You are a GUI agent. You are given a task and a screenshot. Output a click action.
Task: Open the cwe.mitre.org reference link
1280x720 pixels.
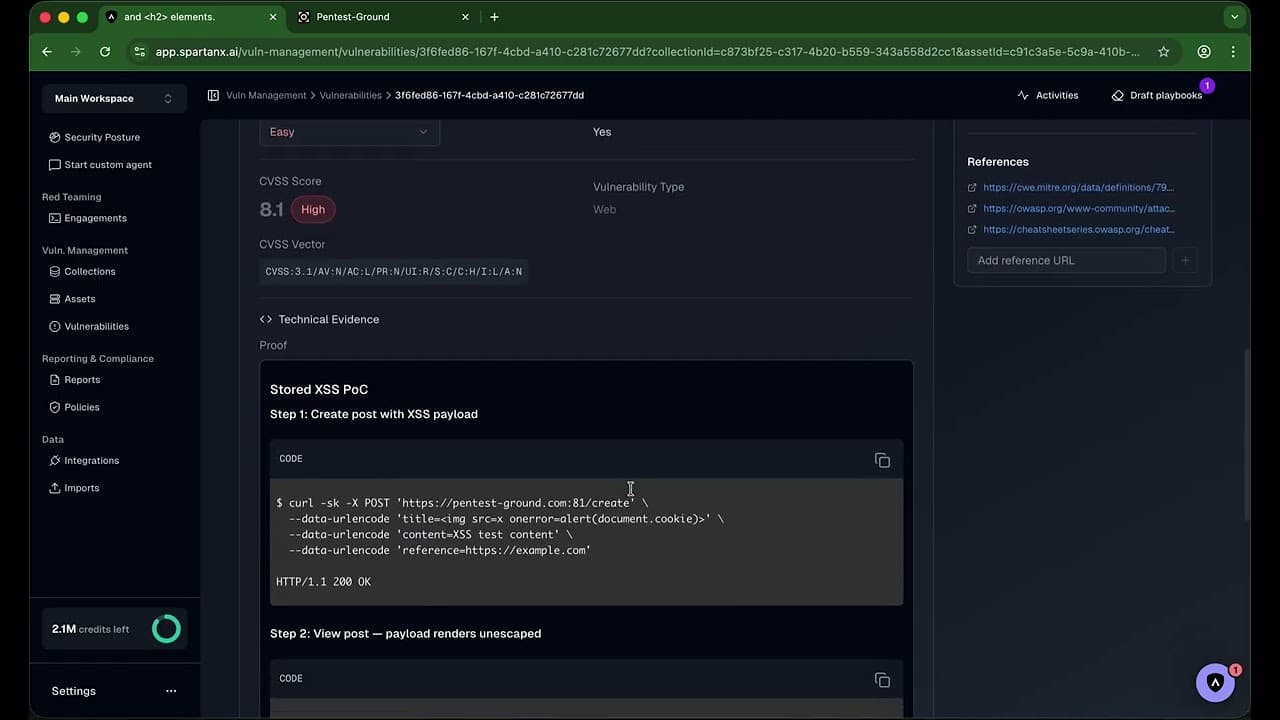(x=1077, y=187)
